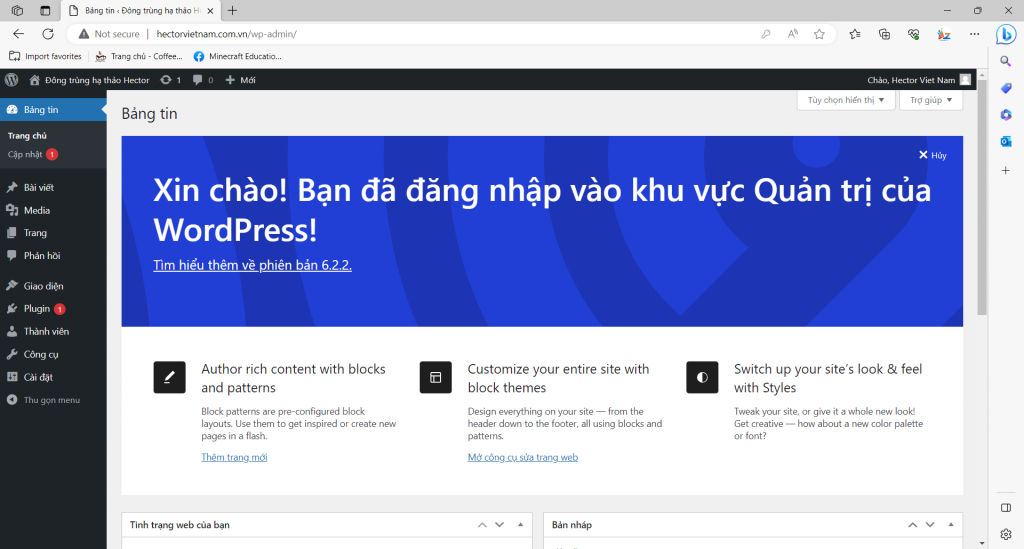The width and height of the screenshot is (1024, 549).
Task: Activate Read aloud icon in address bar
Action: click(x=792, y=34)
